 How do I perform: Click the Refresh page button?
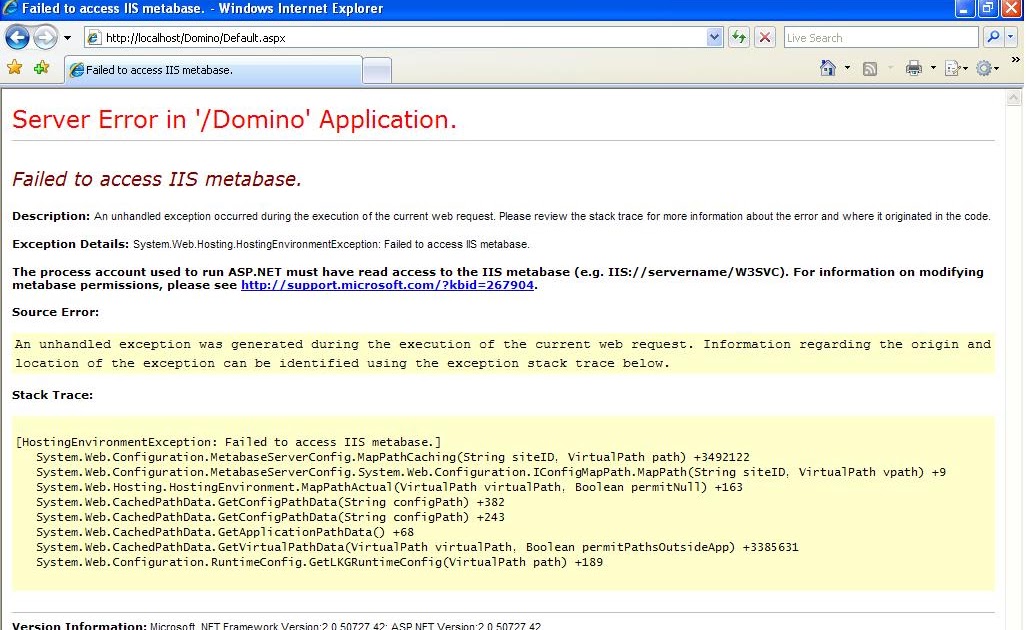(739, 37)
